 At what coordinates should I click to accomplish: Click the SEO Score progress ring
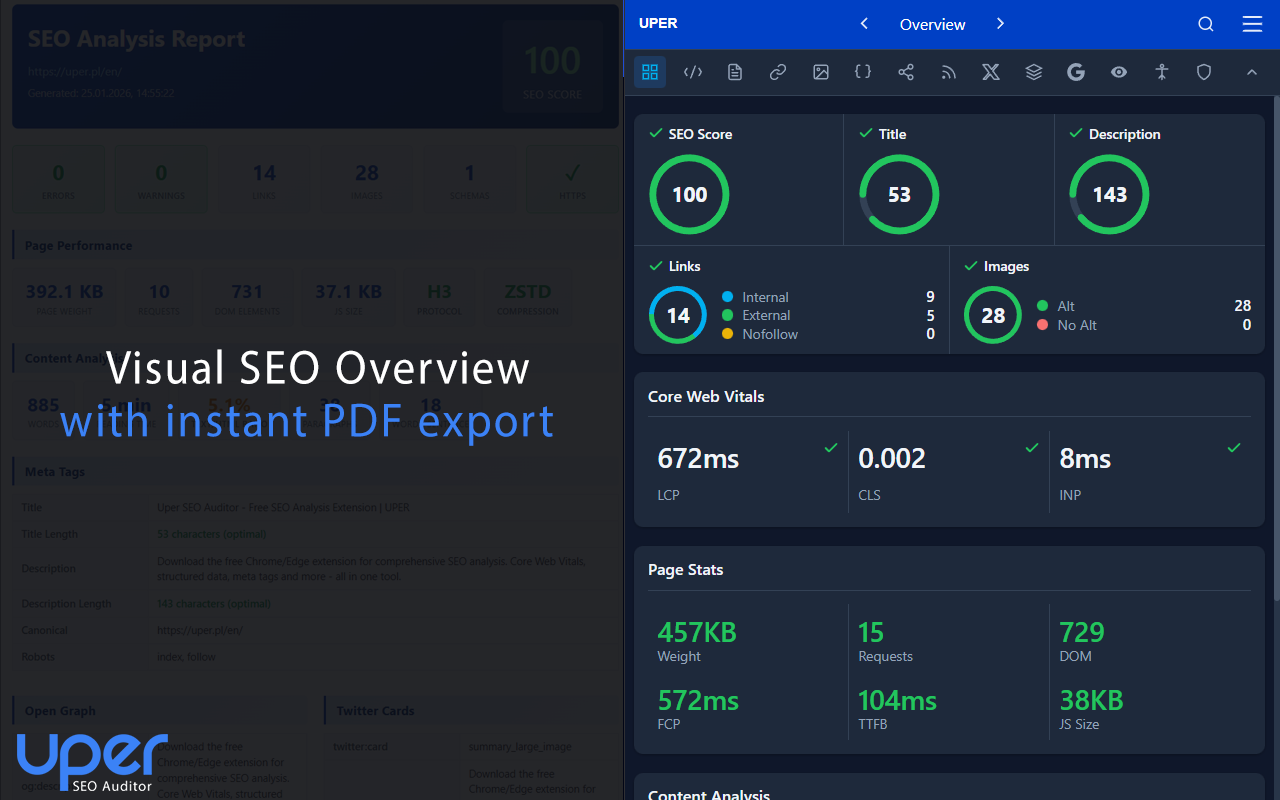pyautogui.click(x=689, y=194)
